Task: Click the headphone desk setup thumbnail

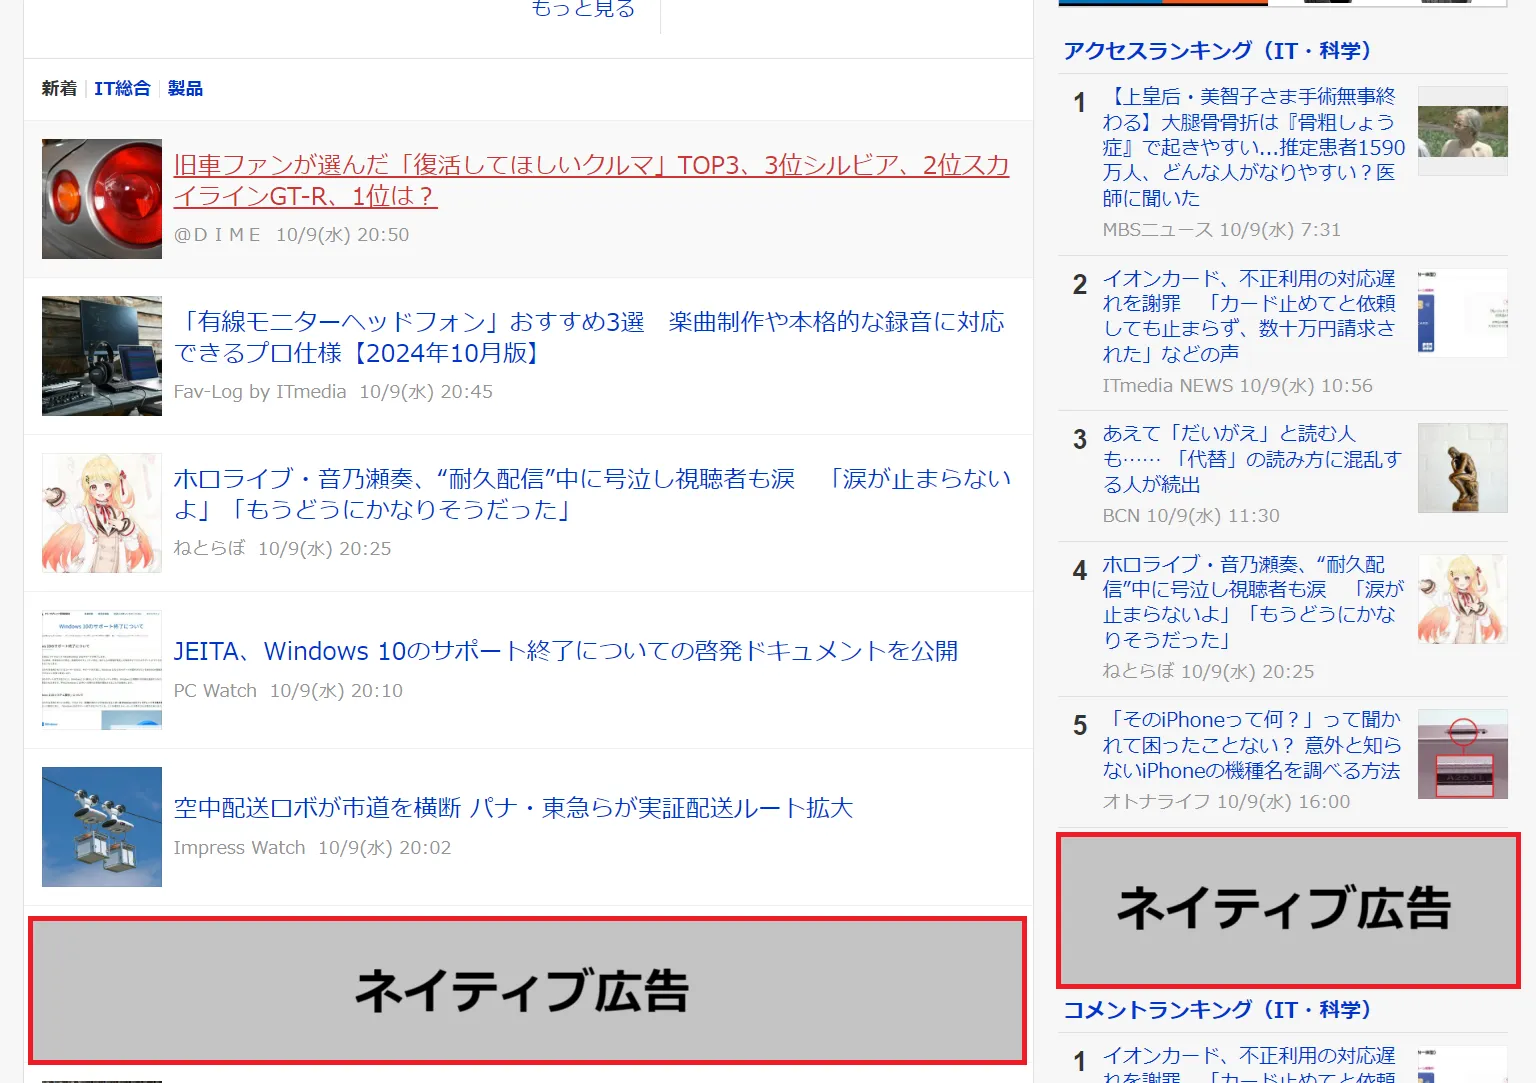Action: pyautogui.click(x=102, y=356)
